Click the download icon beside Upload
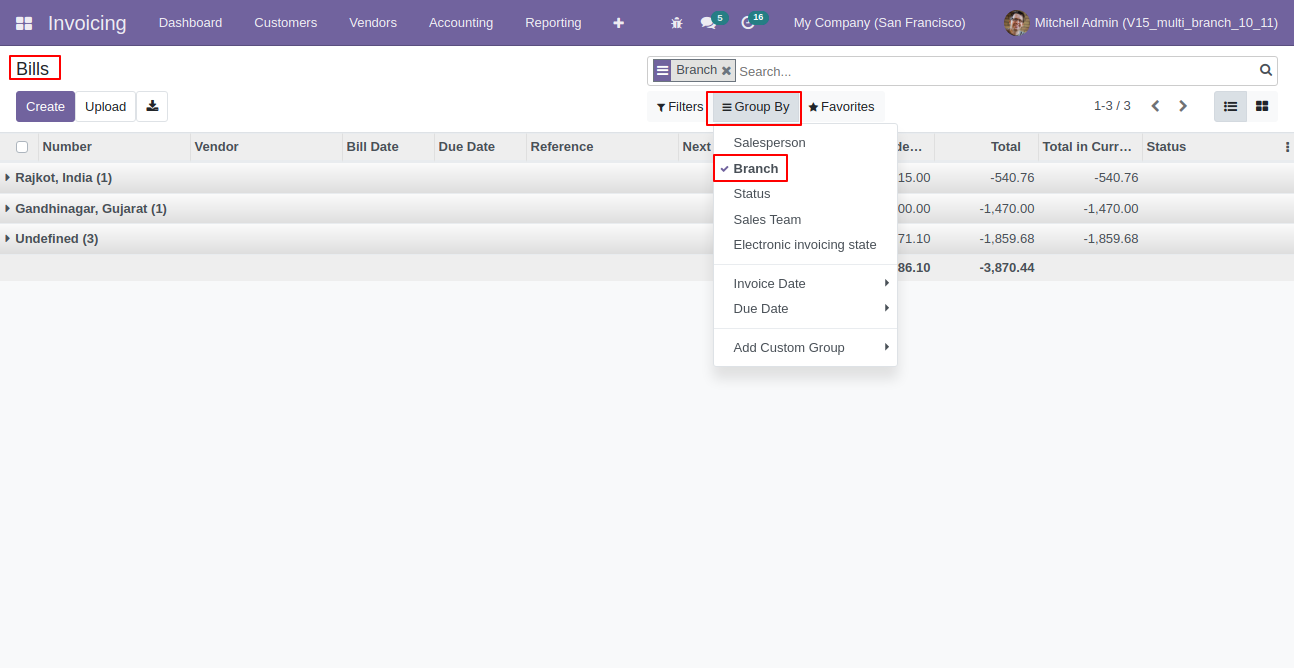1294x668 pixels. tap(152, 106)
